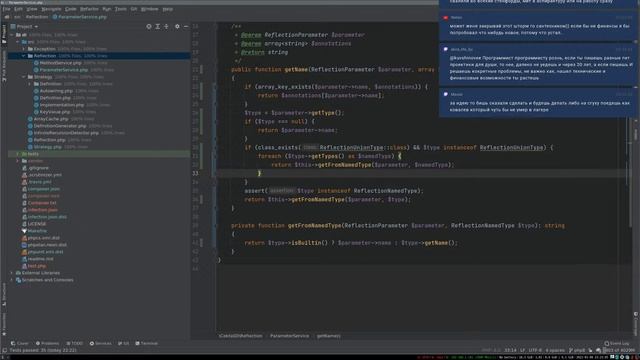This screenshot has width=640, height=360.
Task: Open the Window menu
Action: pyautogui.click(x=149, y=9)
